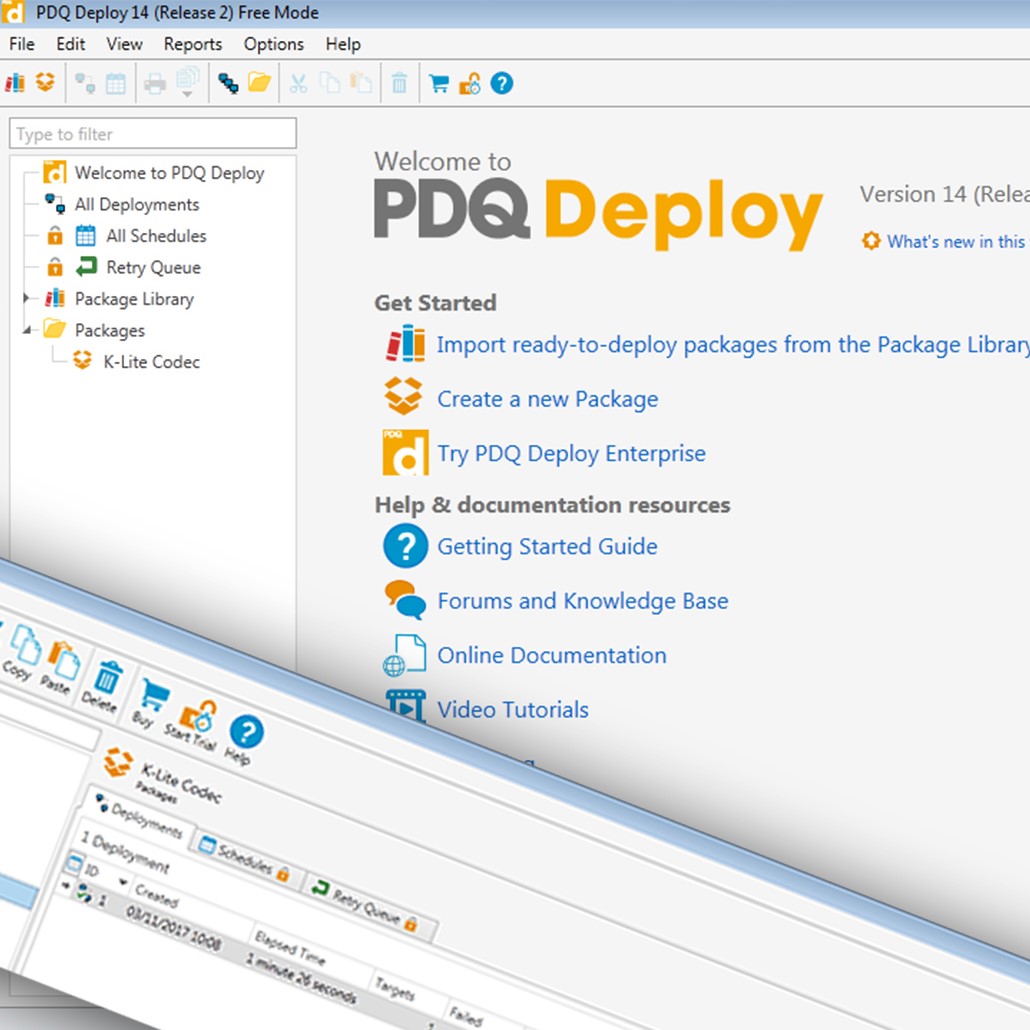
Task: Click the PDQ 'd' icon beside Try Enterprise
Action: 405,452
